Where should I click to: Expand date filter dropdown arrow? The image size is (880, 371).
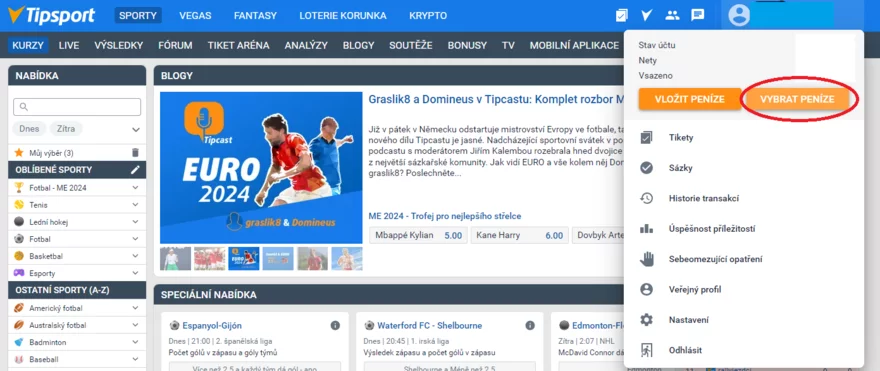pos(135,130)
